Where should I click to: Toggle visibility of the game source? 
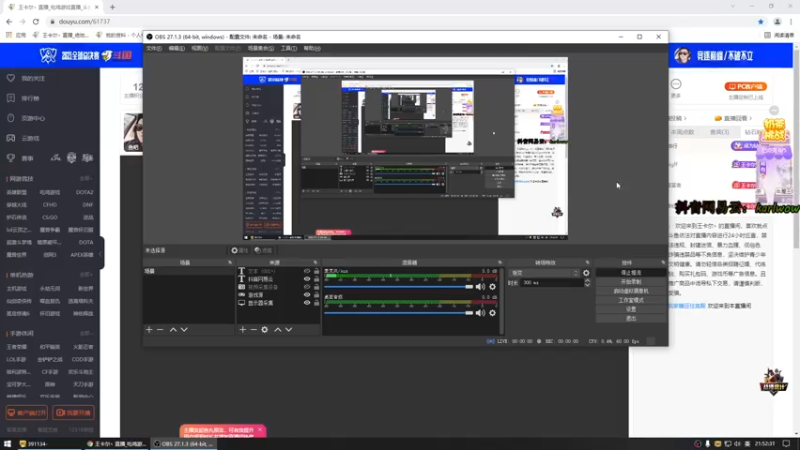[307, 295]
